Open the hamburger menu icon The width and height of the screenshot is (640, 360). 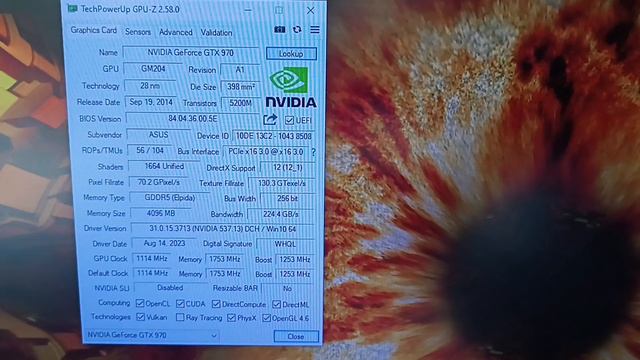[x=315, y=30]
